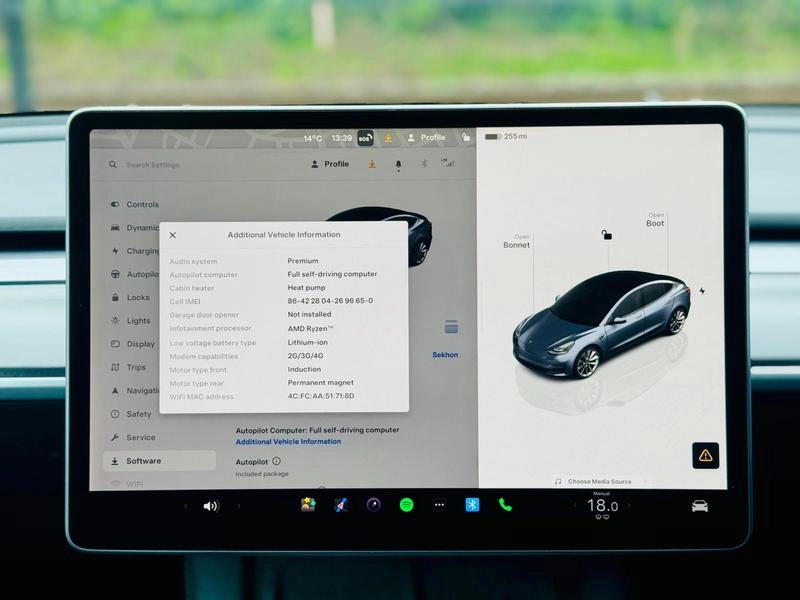Screen dimensions: 800x600
Task: Close the Additional Vehicle Information dialog
Action: click(x=172, y=235)
